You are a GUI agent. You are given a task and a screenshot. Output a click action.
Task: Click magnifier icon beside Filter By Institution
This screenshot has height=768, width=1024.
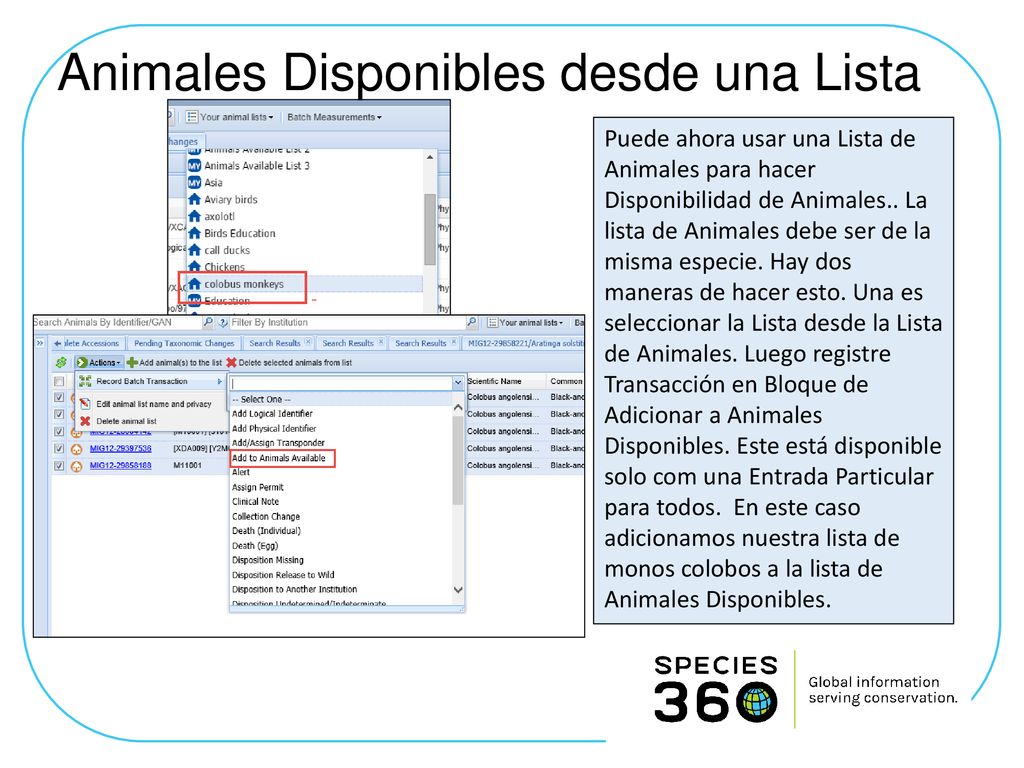[472, 322]
